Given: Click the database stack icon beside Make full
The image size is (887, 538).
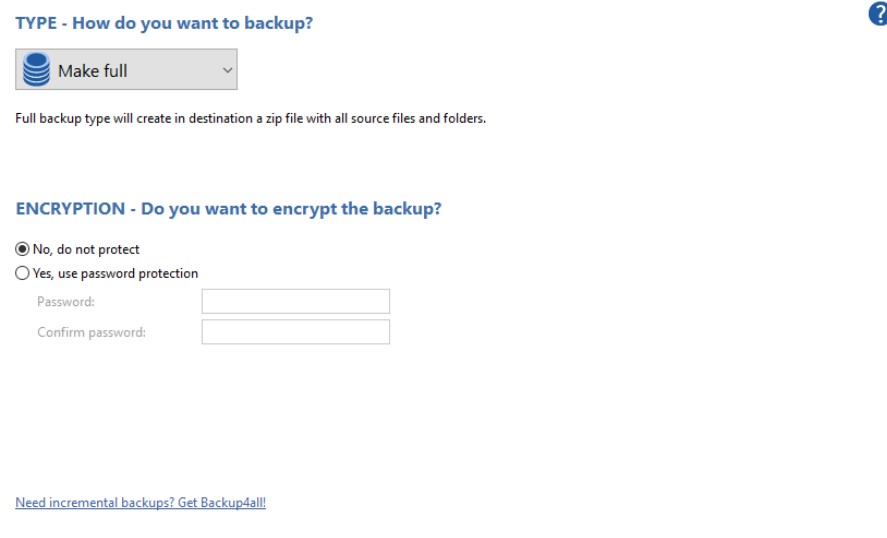Looking at the screenshot, I should pos(37,71).
